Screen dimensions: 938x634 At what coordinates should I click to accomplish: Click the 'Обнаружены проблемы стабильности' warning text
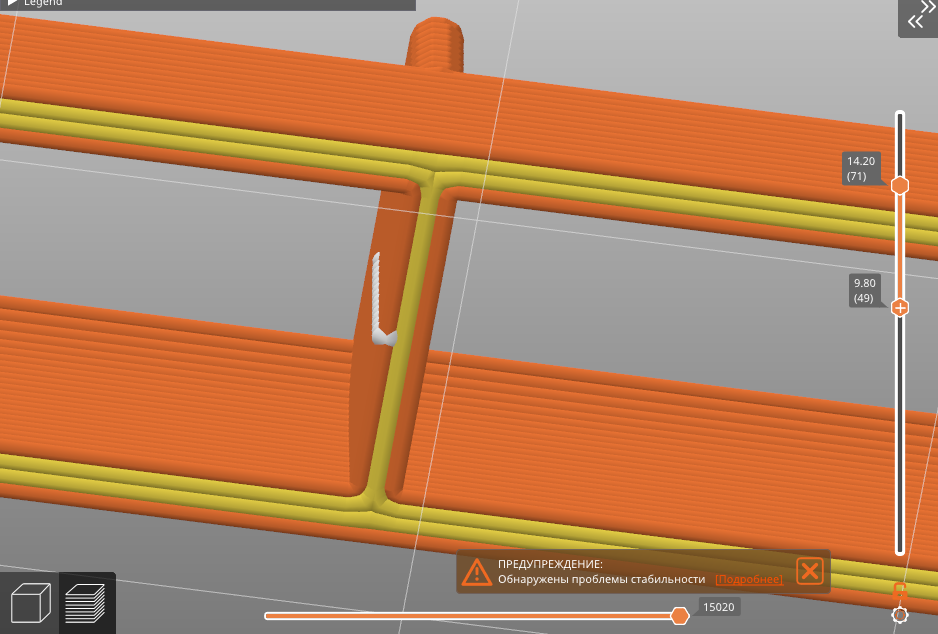pyautogui.click(x=601, y=579)
